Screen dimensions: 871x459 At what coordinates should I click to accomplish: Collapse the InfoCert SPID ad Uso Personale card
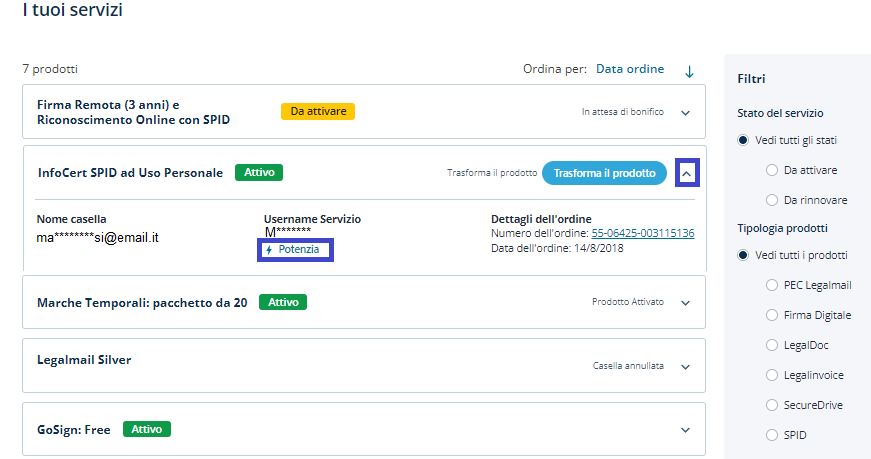point(686,173)
